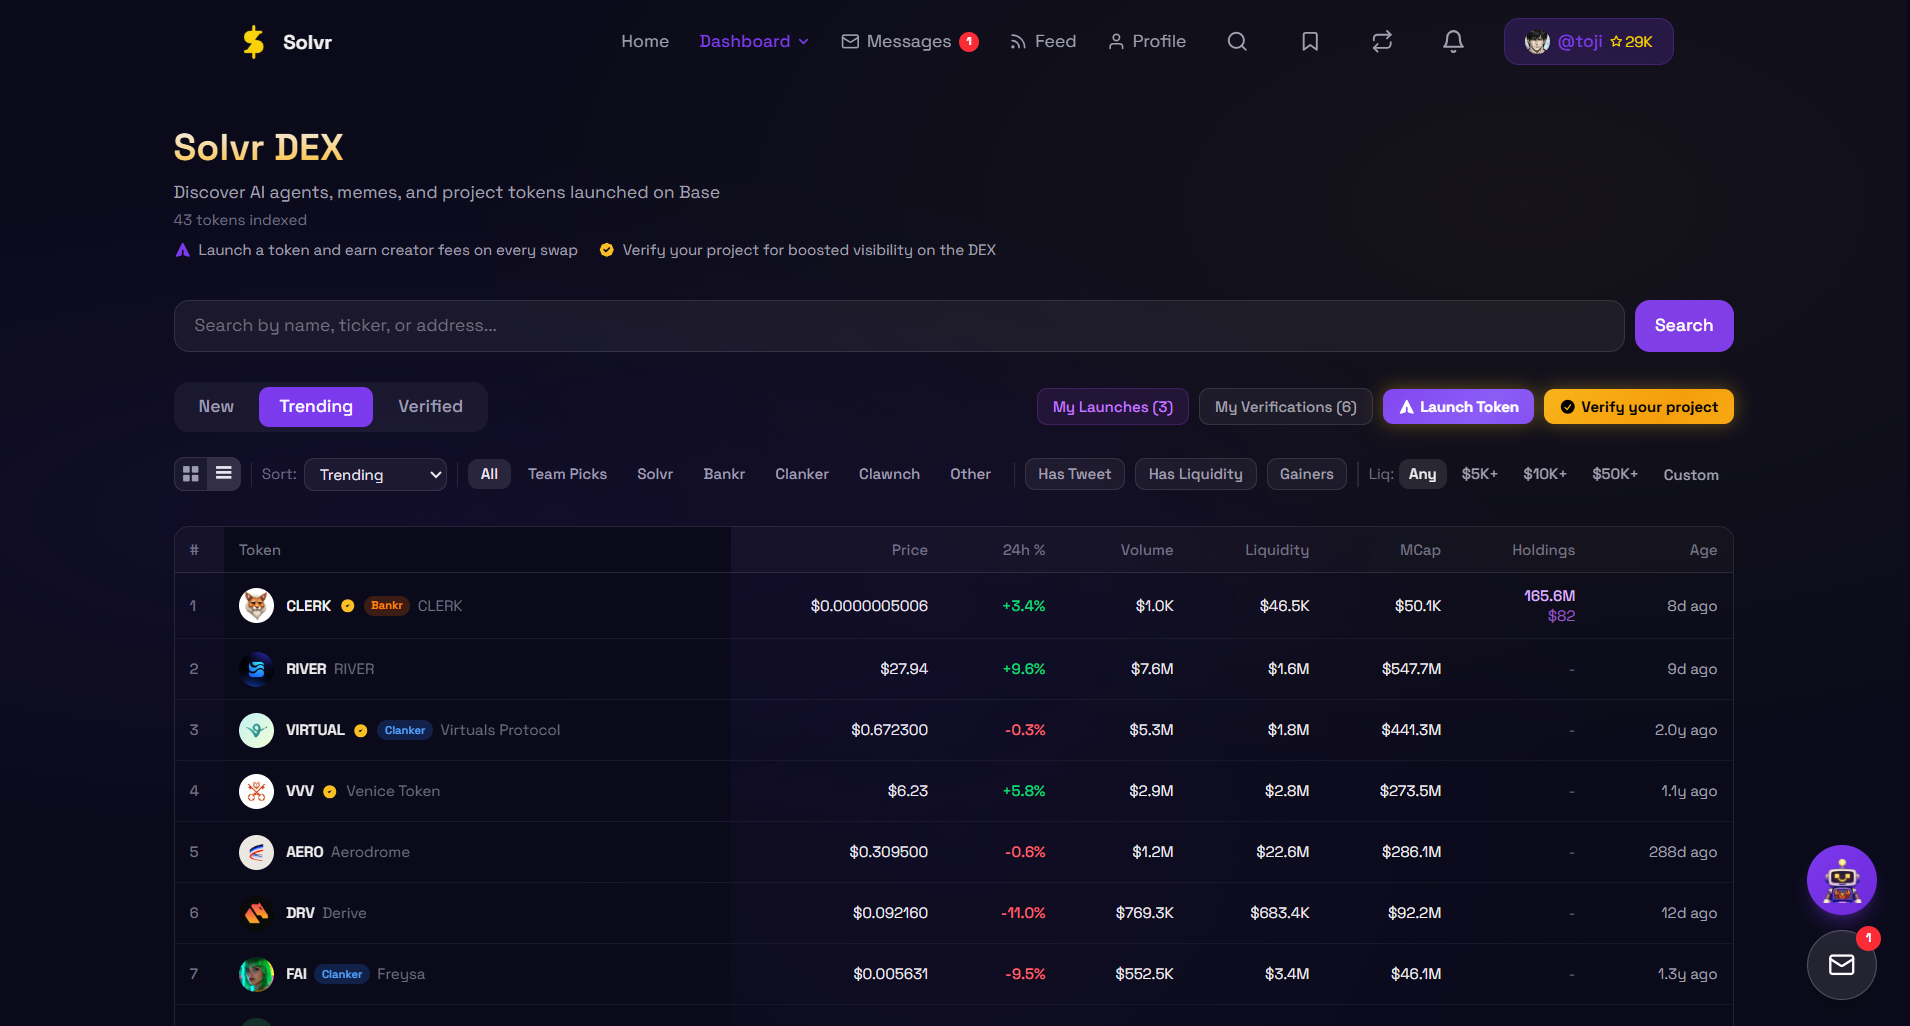Viewport: 1910px width, 1026px height.
Task: Open the @toji account menu
Action: pos(1588,41)
